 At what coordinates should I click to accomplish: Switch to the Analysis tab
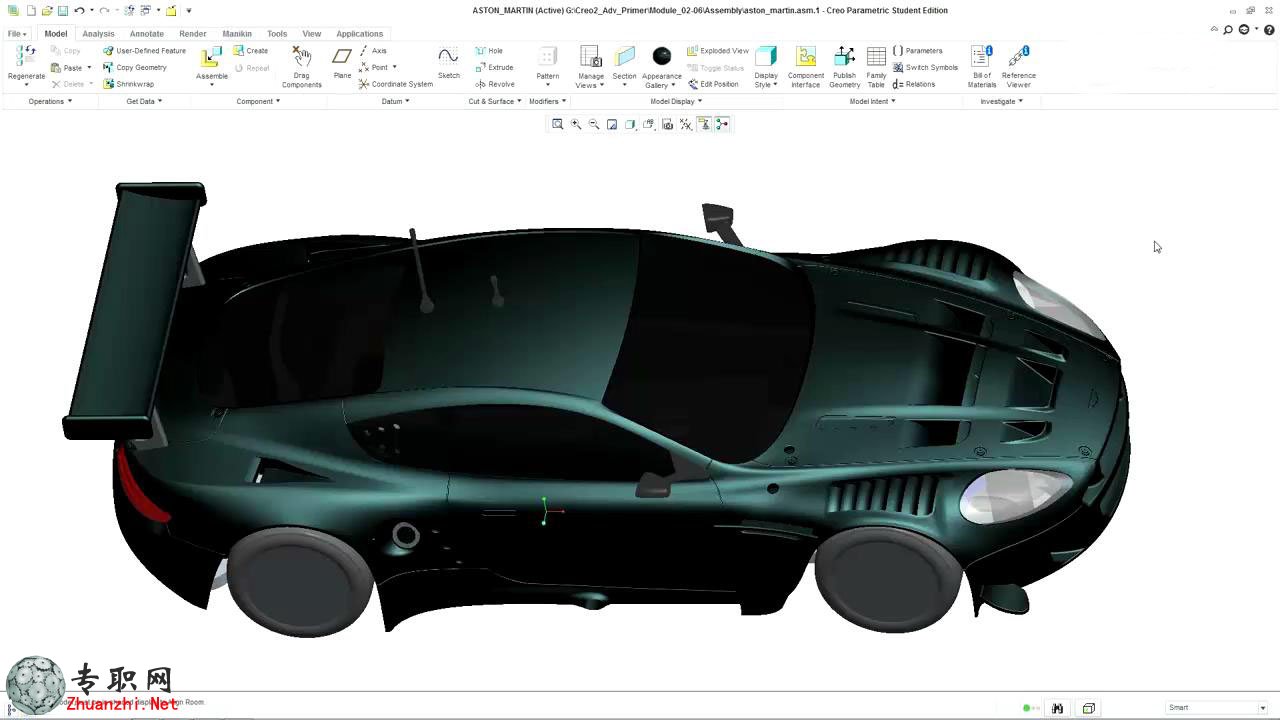tap(98, 34)
